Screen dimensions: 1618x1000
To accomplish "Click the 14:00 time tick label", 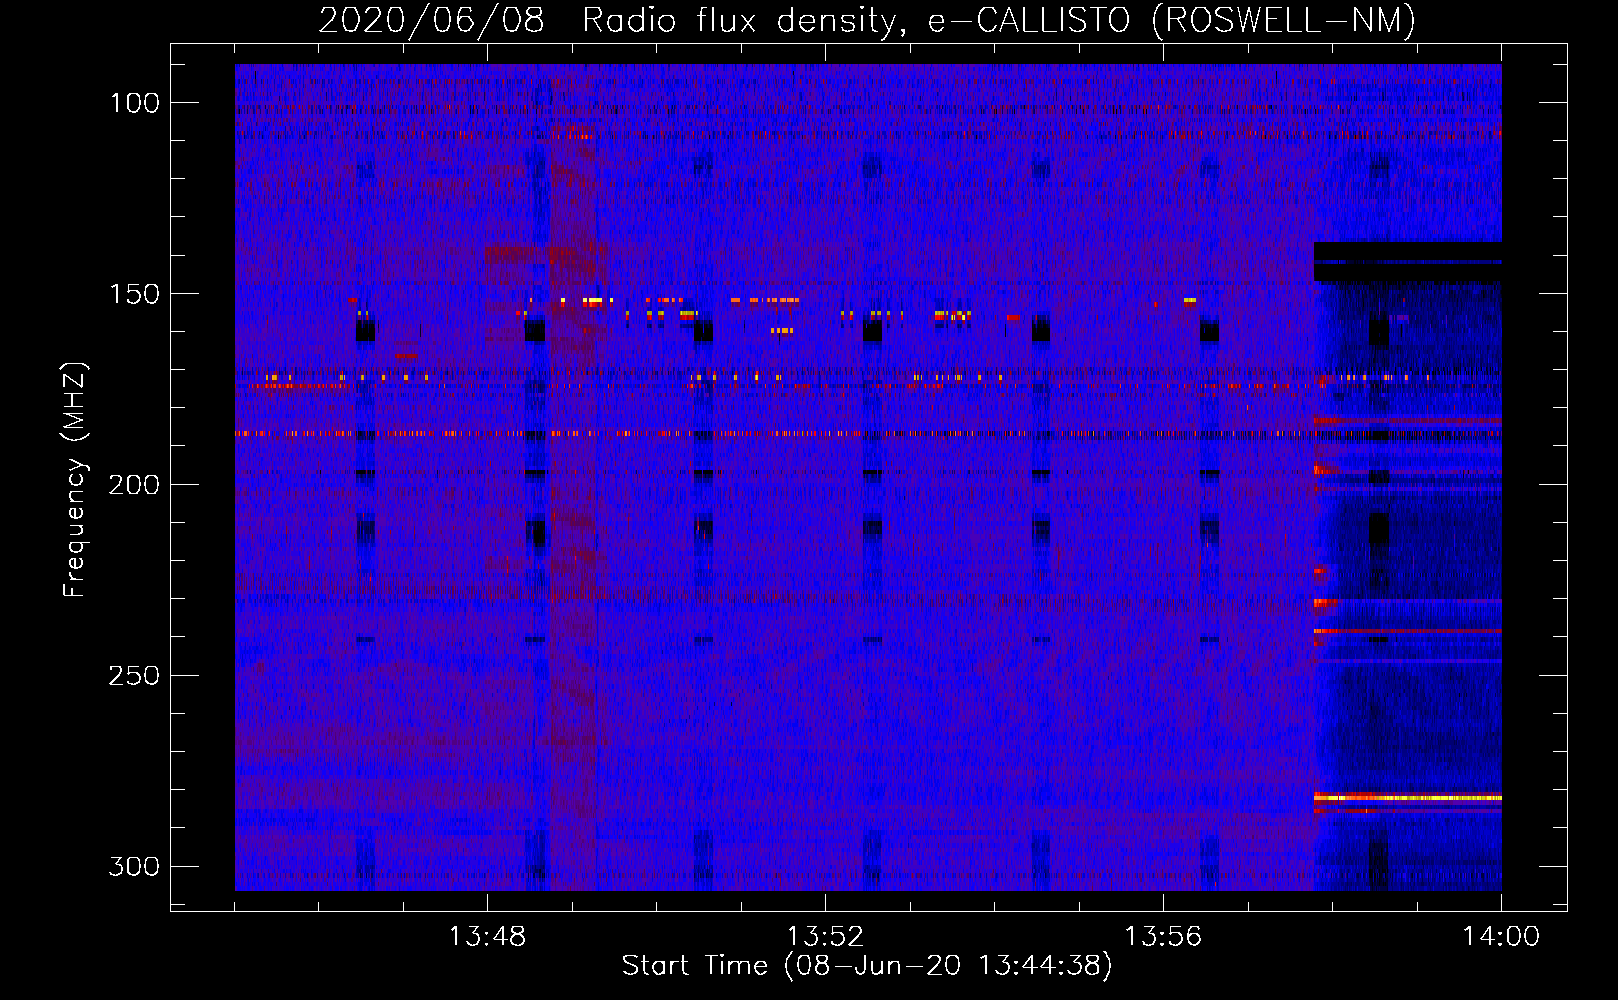I will point(1501,937).
